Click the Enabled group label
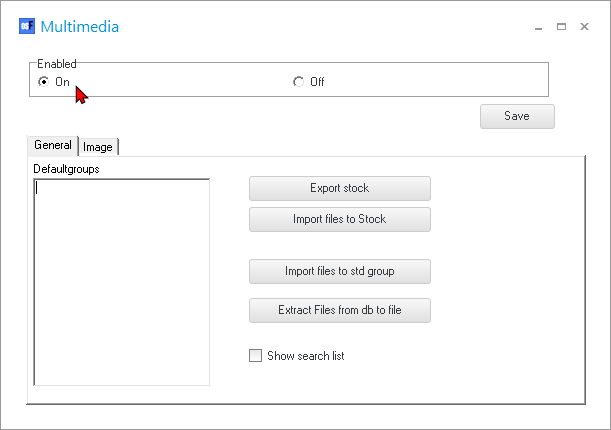The width and height of the screenshot is (611, 430). click(57, 64)
